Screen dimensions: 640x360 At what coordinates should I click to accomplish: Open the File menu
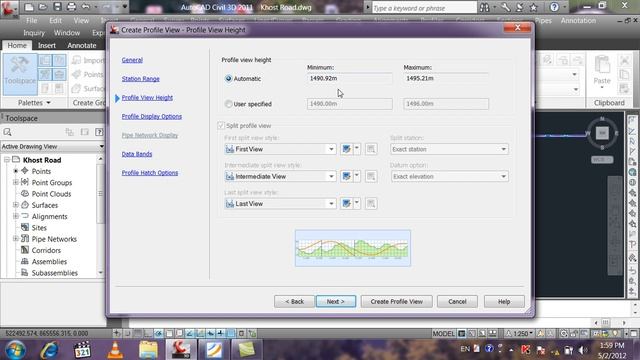pos(31,20)
